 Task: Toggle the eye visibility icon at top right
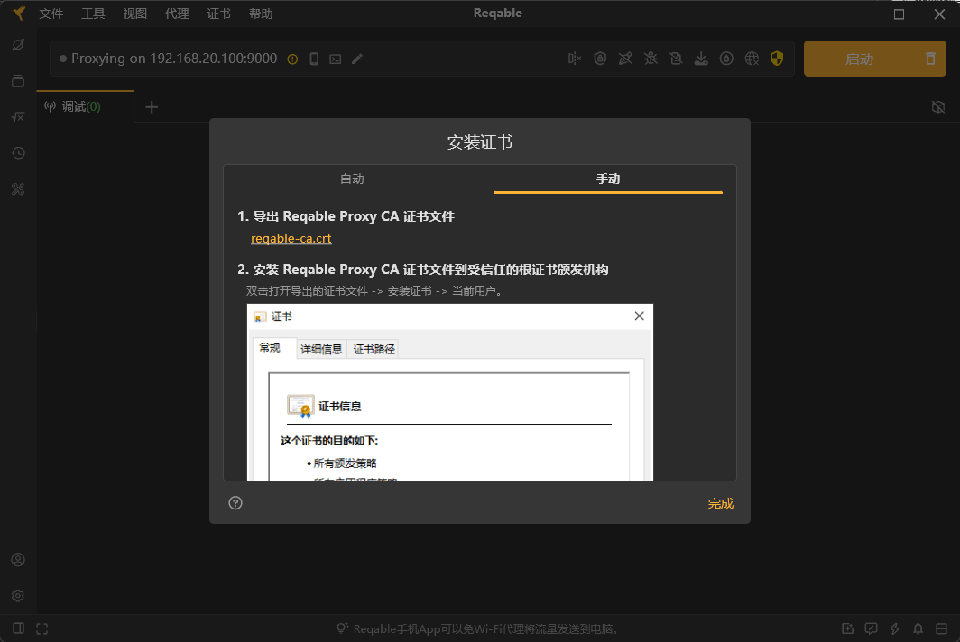(x=938, y=106)
